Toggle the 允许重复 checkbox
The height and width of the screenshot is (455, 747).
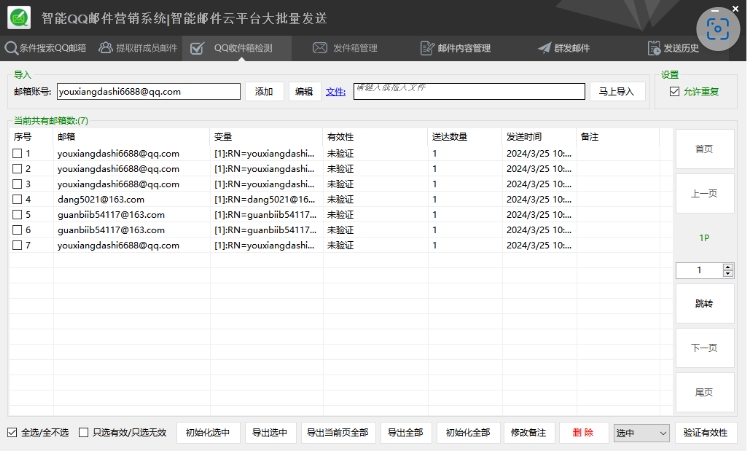[674, 91]
